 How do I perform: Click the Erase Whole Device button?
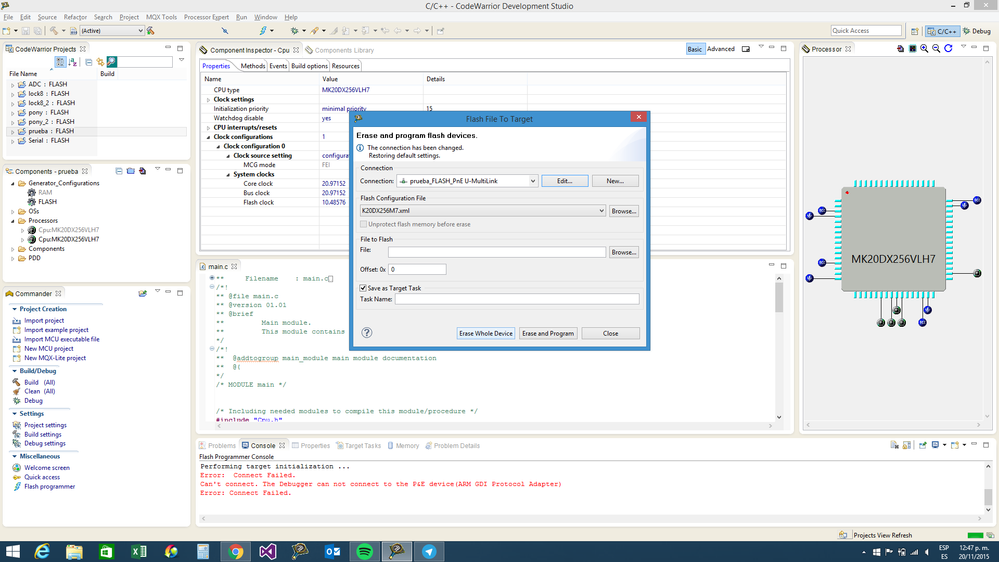pyautogui.click(x=485, y=333)
